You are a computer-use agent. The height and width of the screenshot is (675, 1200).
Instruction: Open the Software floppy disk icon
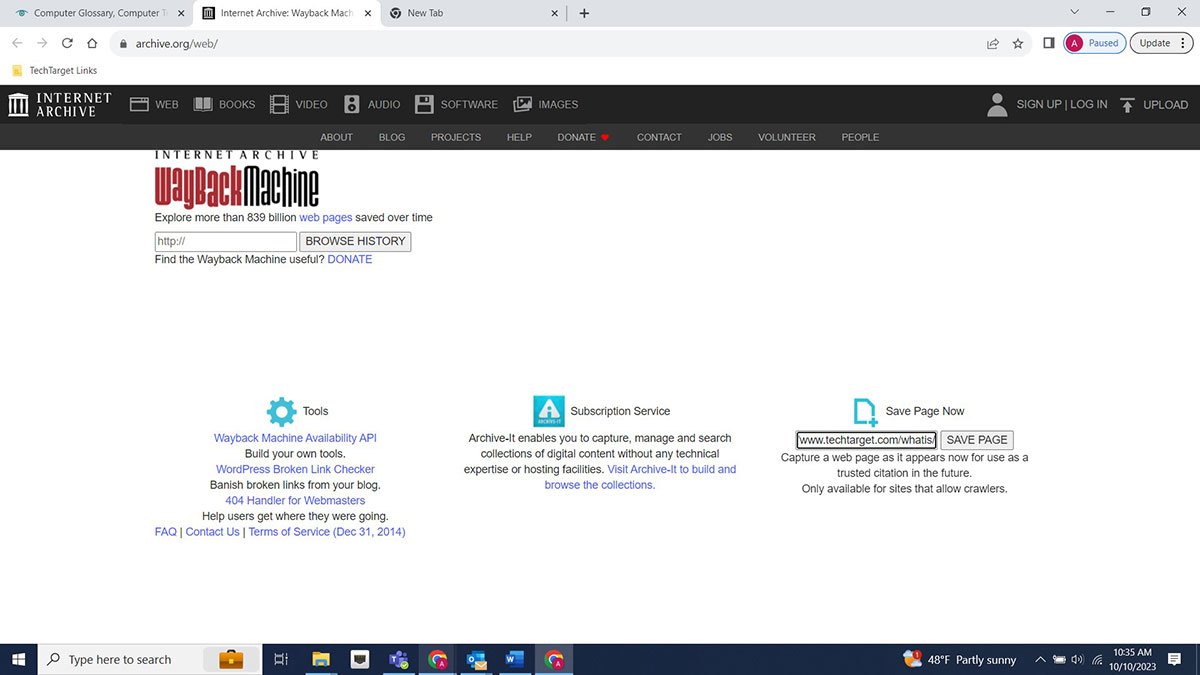tap(424, 104)
